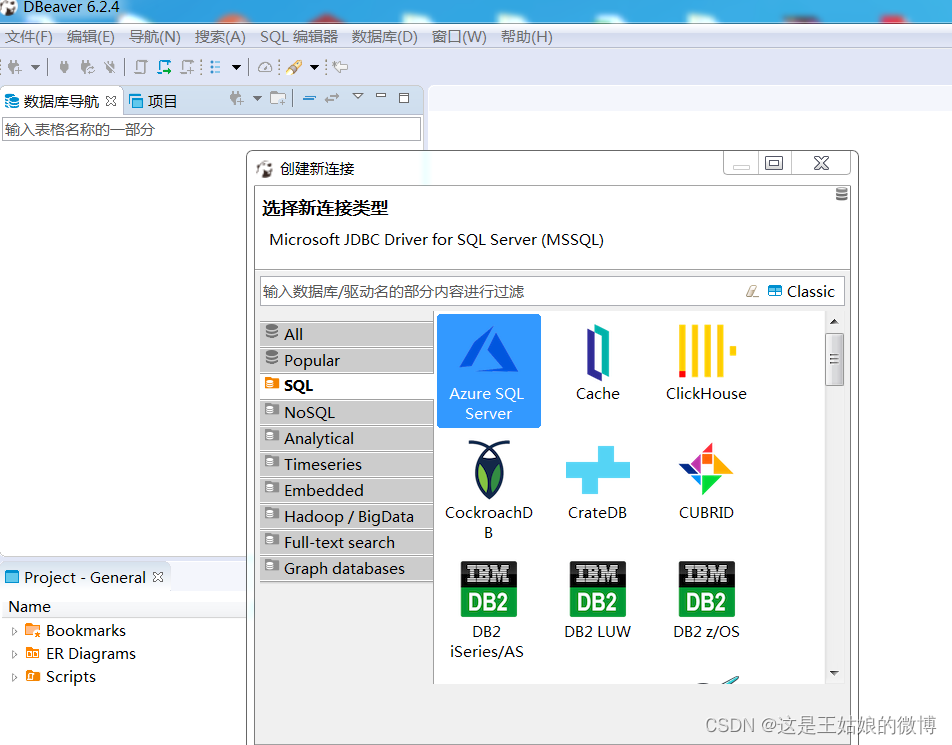The height and width of the screenshot is (745, 952).
Task: Click the Disconnect icon in toolbar
Action: 109,67
